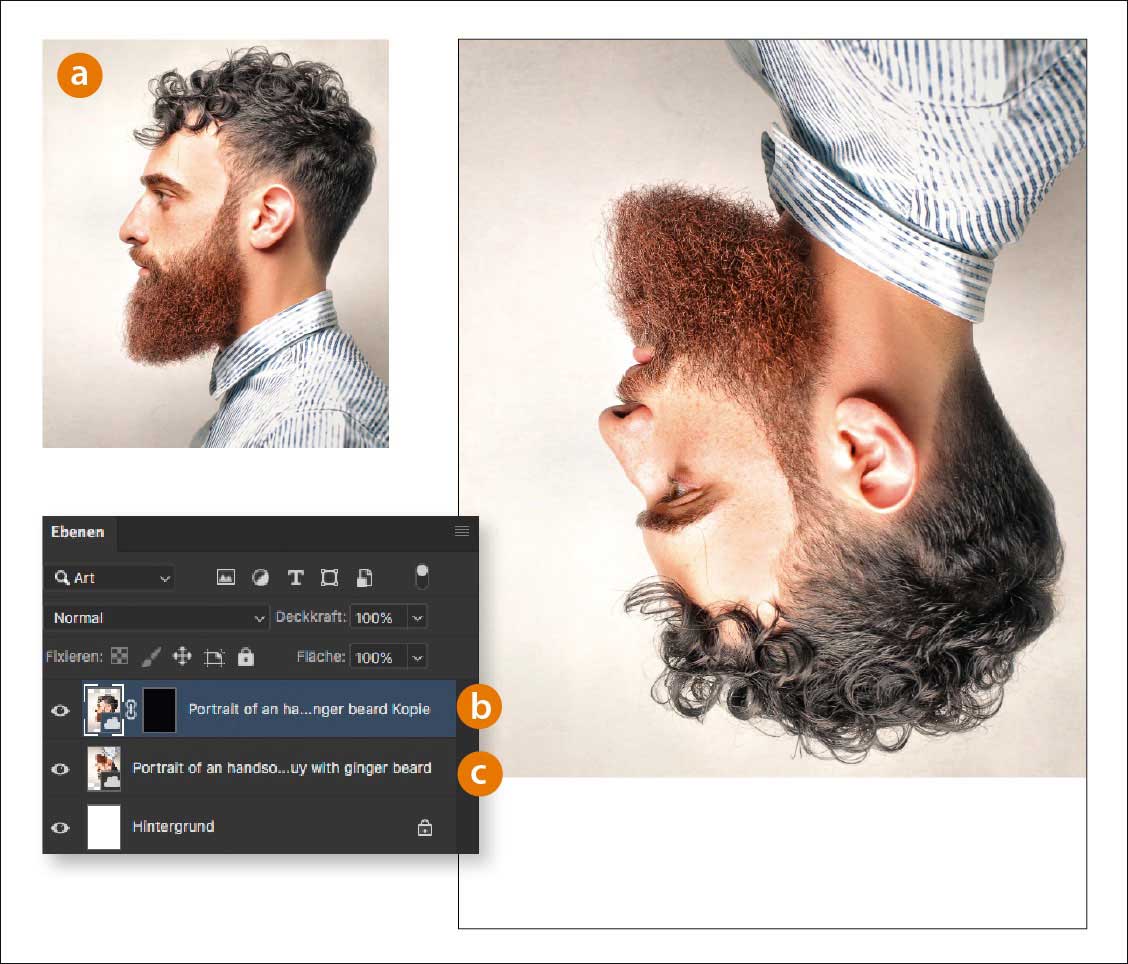Lock transparent pixels icon
1128x964 pixels.
(x=119, y=656)
